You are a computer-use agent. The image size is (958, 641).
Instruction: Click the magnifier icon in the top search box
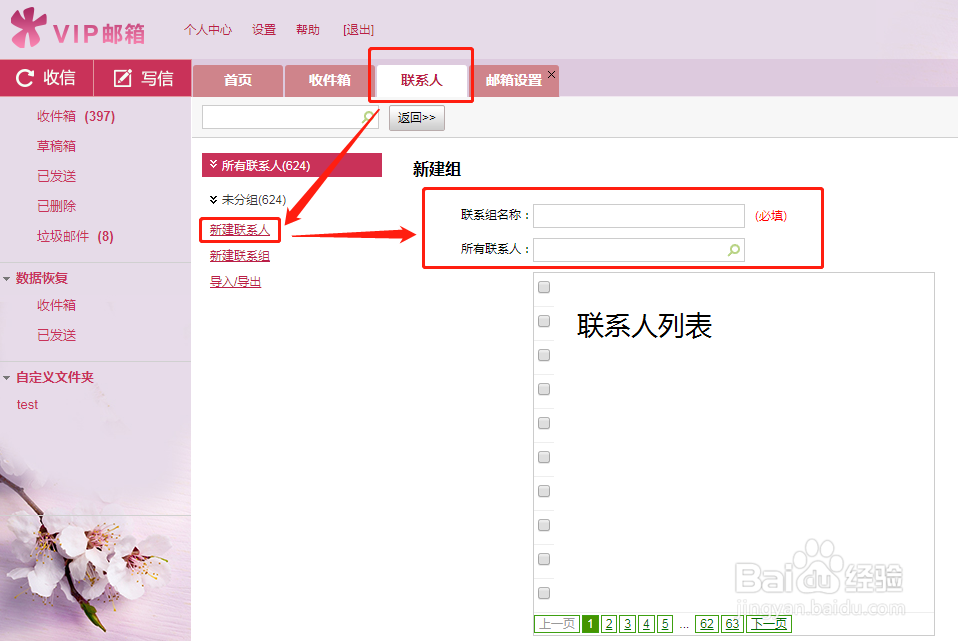(368, 117)
